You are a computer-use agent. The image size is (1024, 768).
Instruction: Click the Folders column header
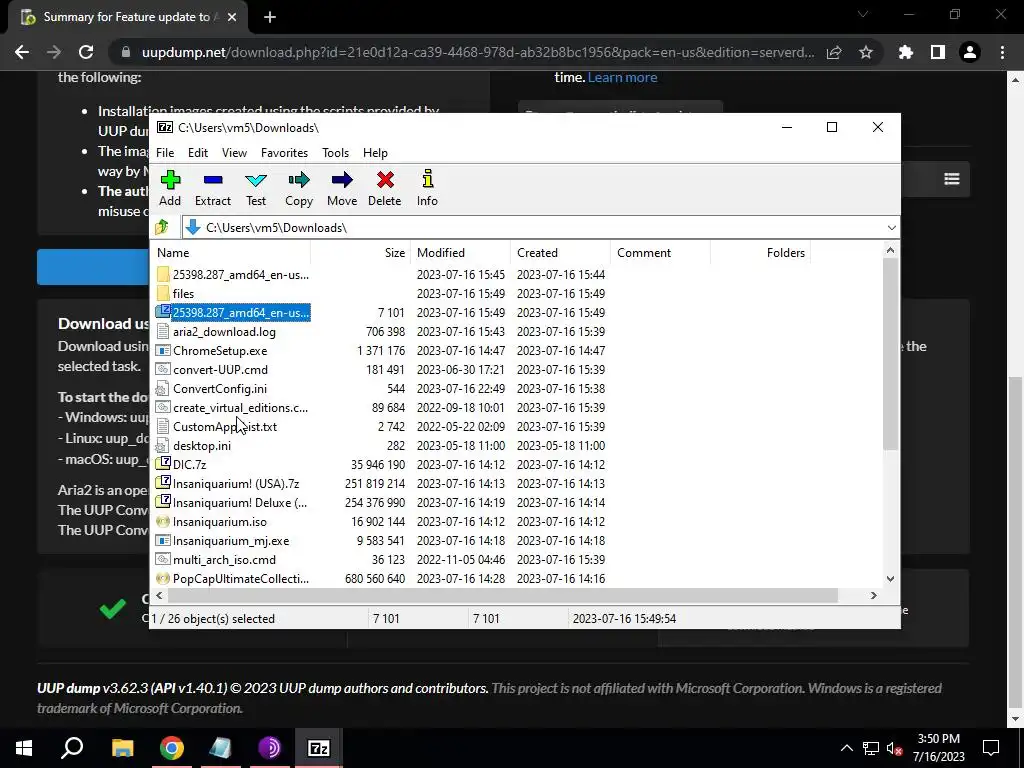coord(760,253)
